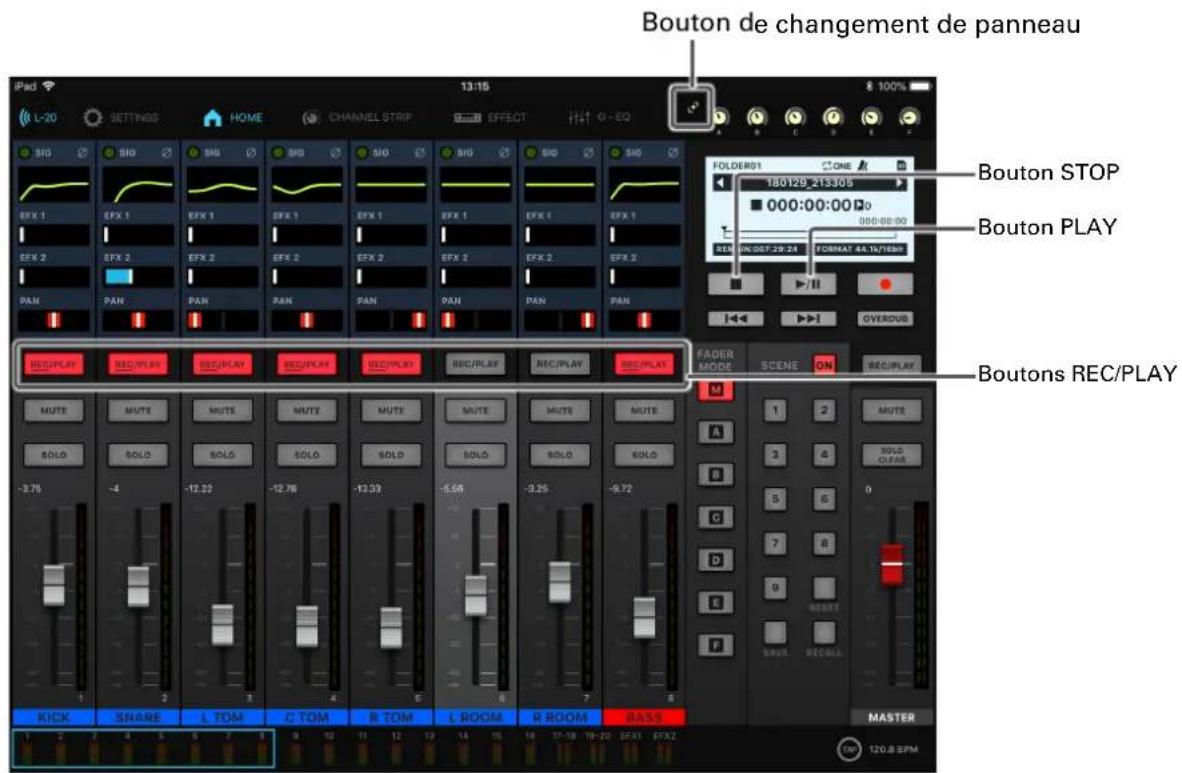Flip phase on the BASS channel
1182x773 pixels.
(x=672, y=152)
